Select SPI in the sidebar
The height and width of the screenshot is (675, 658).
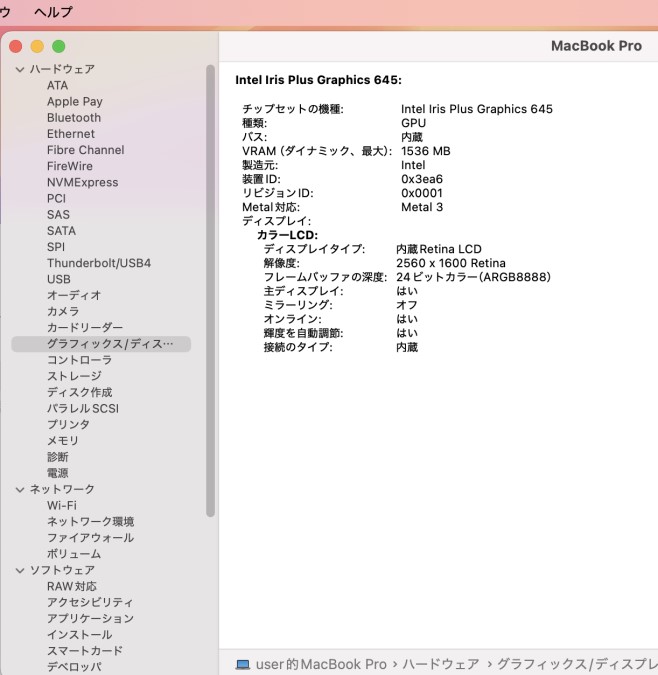point(56,247)
